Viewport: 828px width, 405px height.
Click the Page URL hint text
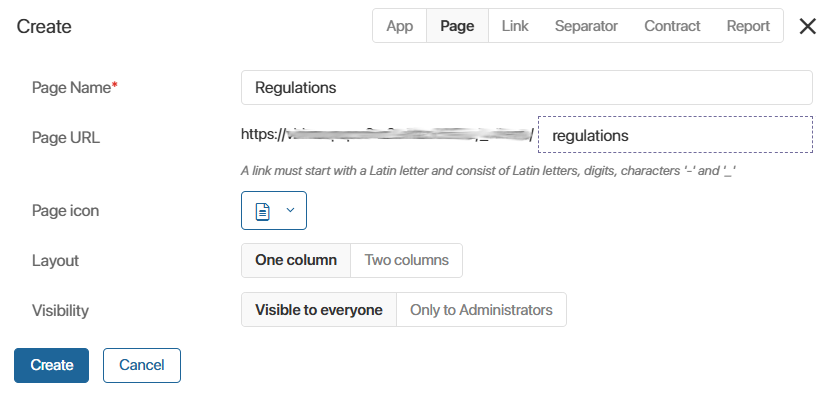(x=488, y=171)
